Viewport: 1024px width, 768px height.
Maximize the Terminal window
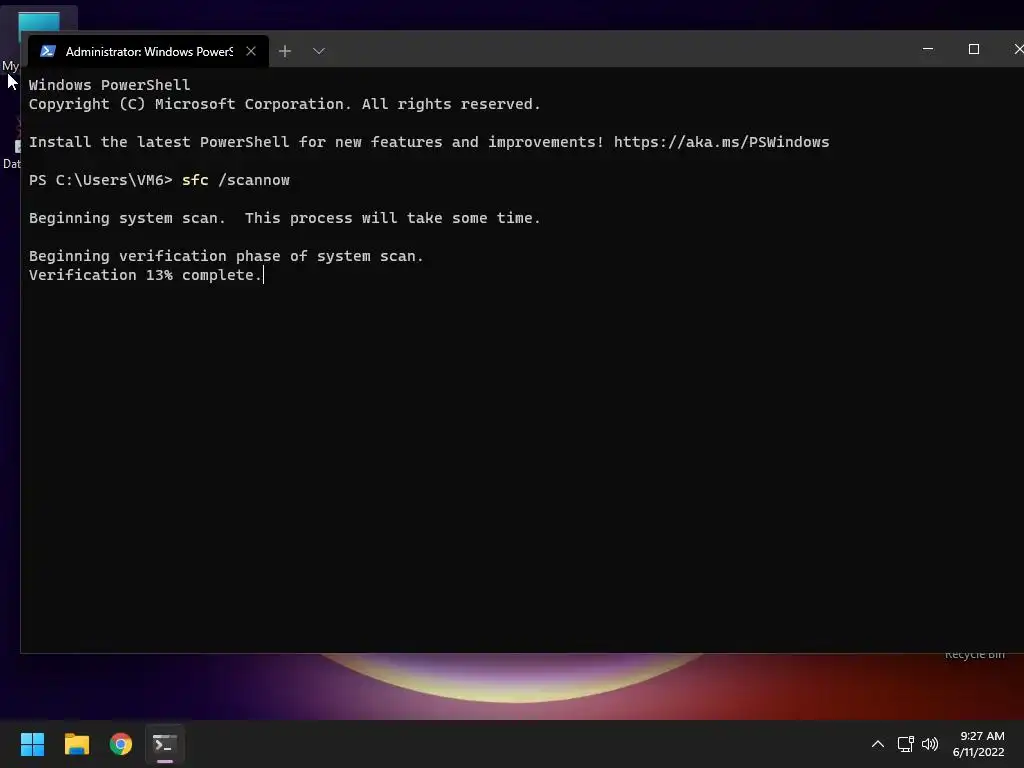click(x=974, y=49)
